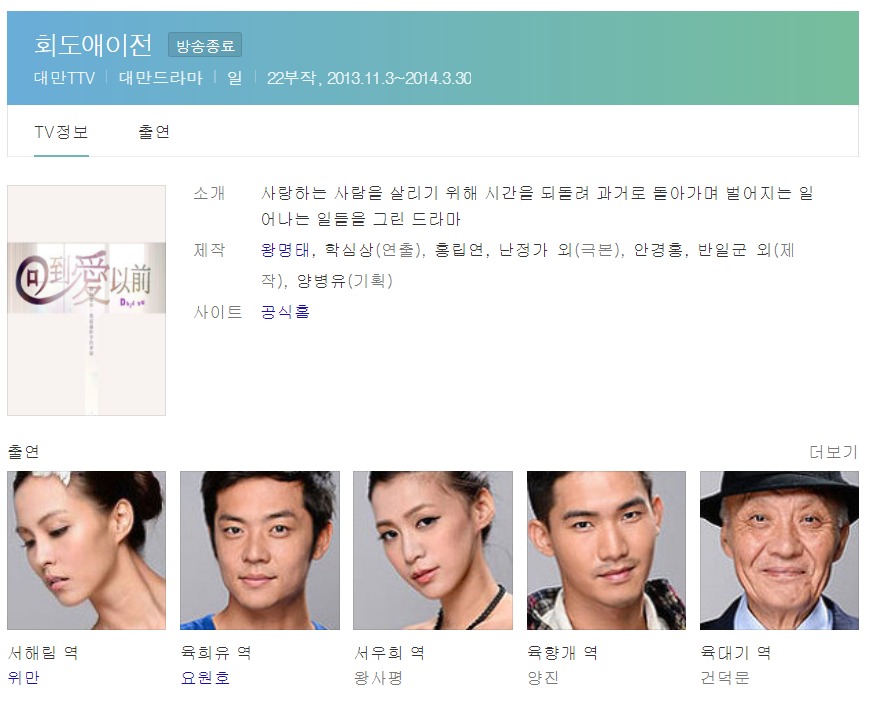Click the actor name 양진
879x706 pixels.
[543, 678]
